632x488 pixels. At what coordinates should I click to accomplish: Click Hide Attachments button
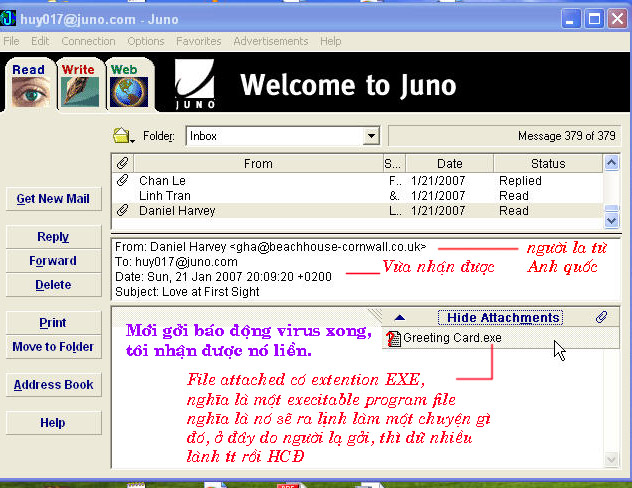[500, 318]
